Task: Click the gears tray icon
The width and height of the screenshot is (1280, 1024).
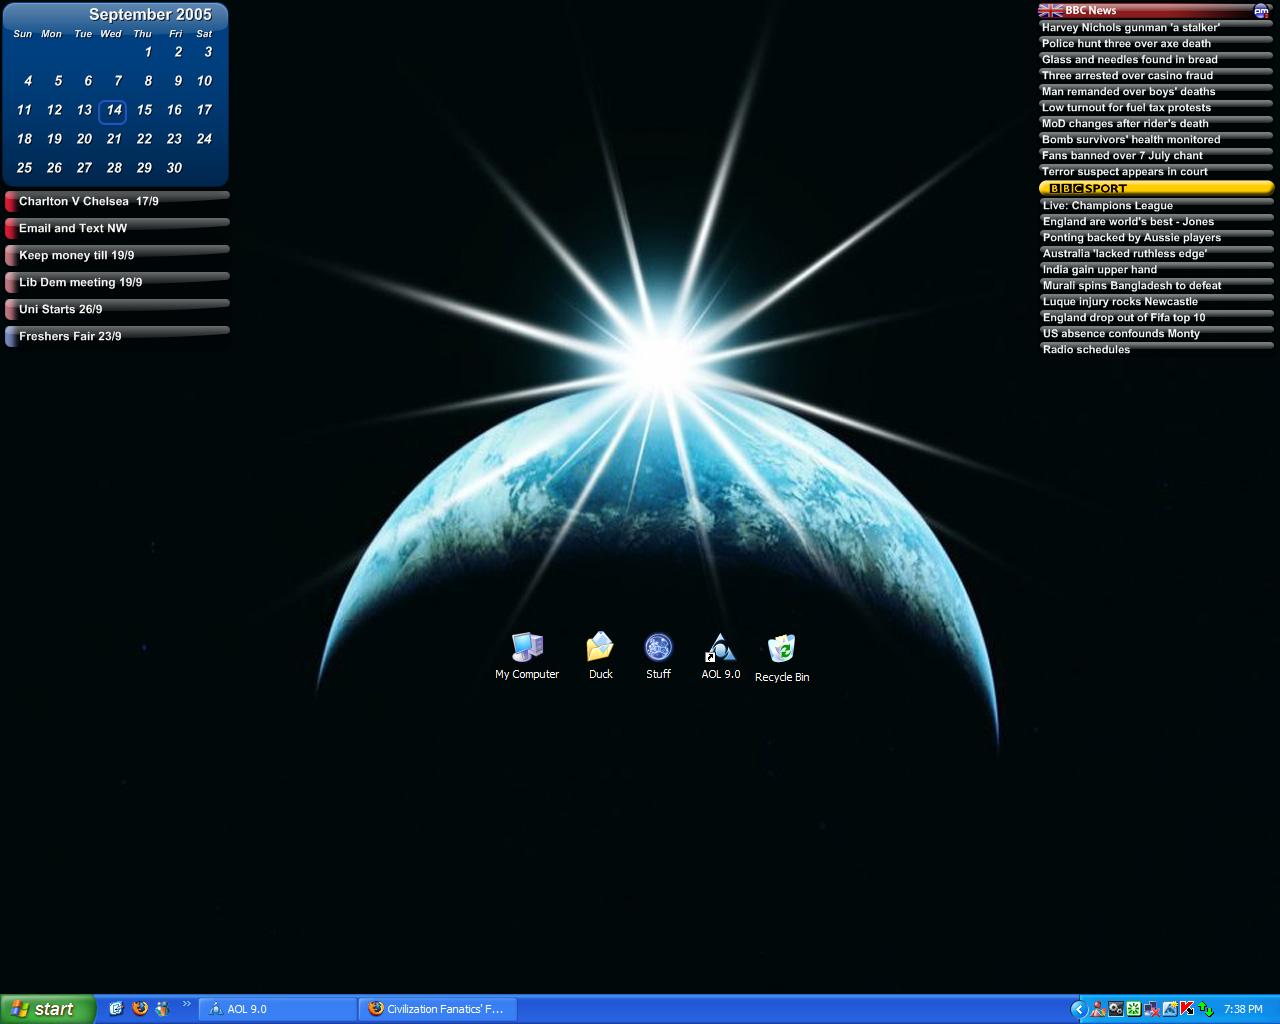Action: point(1116,1009)
